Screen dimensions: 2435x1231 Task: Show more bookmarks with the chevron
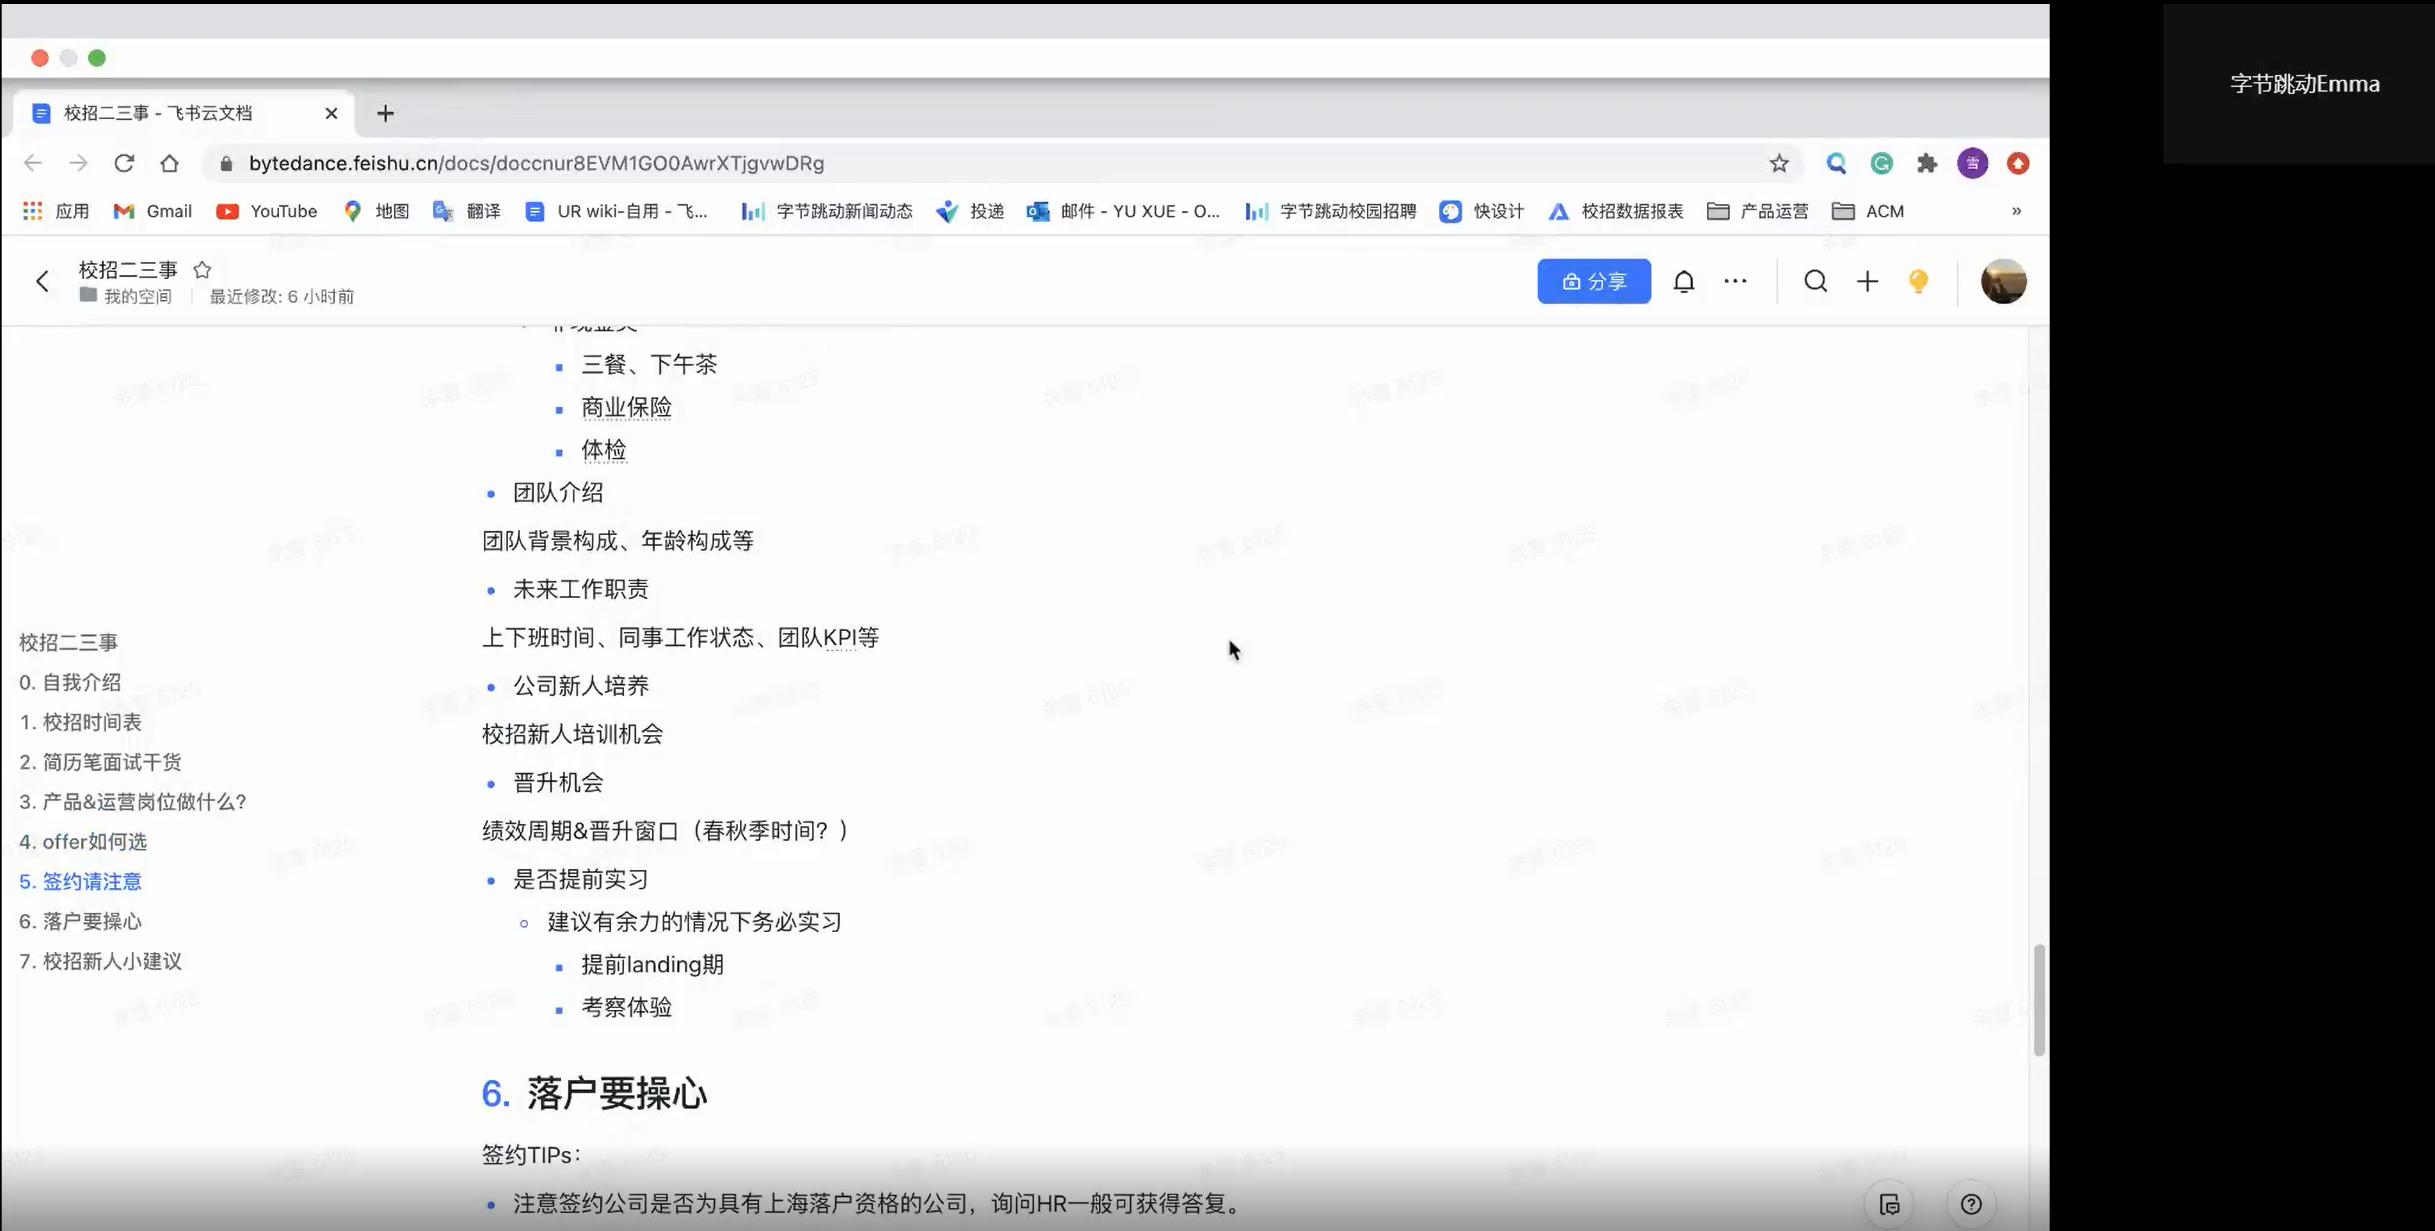(x=2016, y=211)
